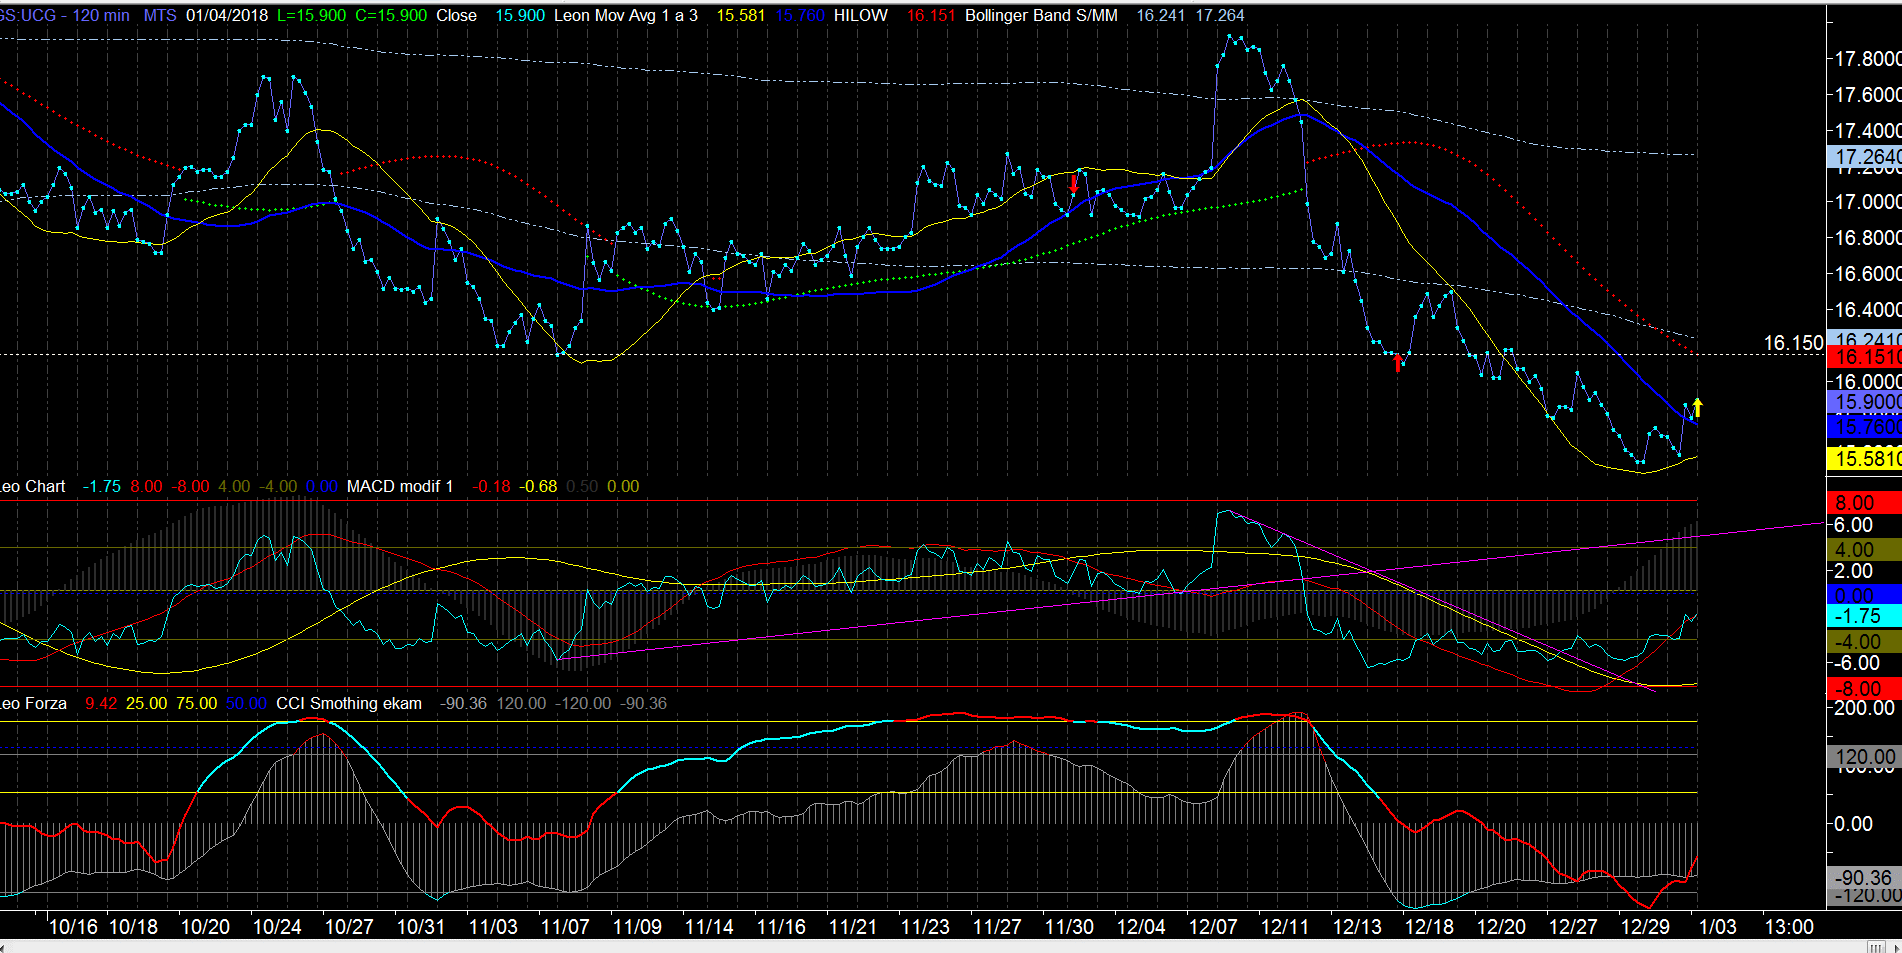This screenshot has height=953, width=1902.
Task: Click the red down-arrow sell signal marker
Action: (1074, 183)
